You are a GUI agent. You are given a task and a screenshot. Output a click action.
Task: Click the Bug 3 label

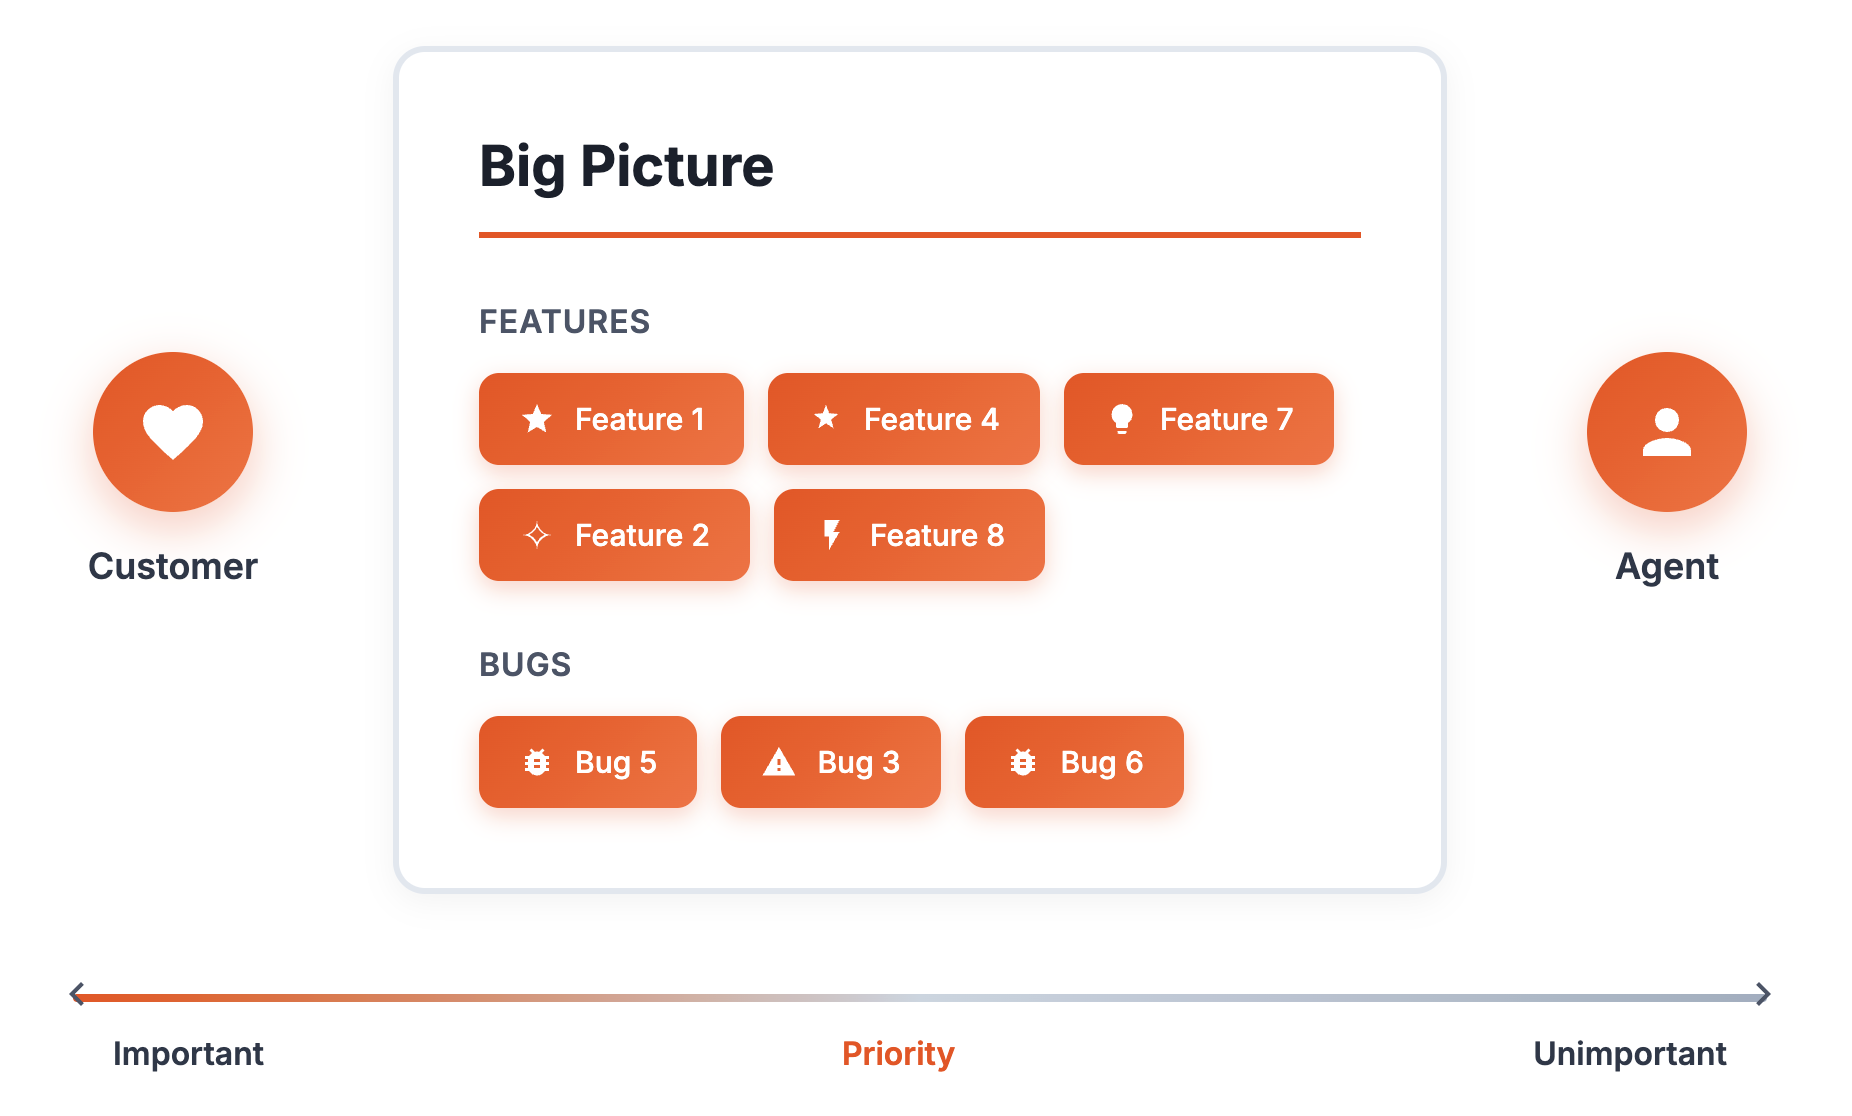[x=858, y=762]
